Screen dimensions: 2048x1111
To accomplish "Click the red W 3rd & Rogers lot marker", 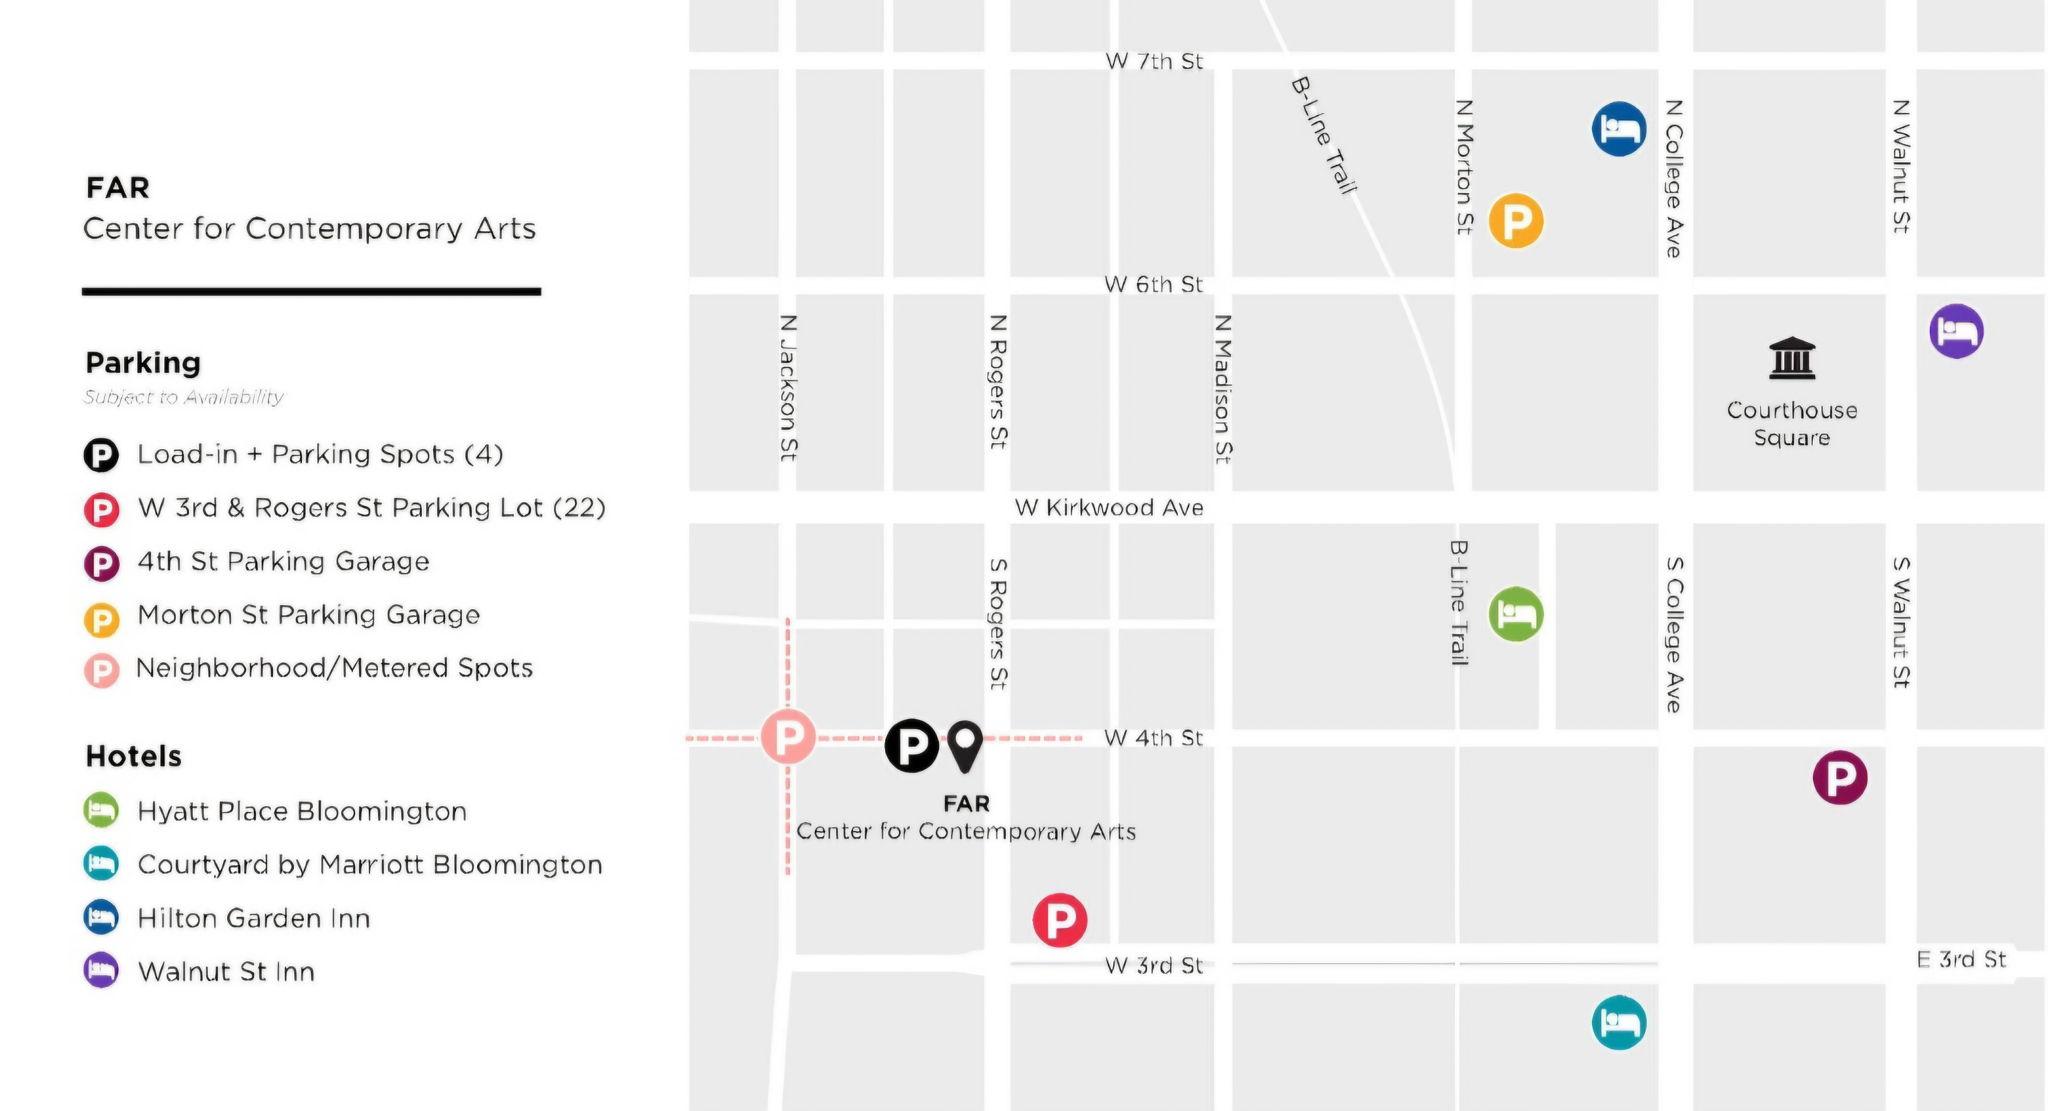I will coord(1060,920).
